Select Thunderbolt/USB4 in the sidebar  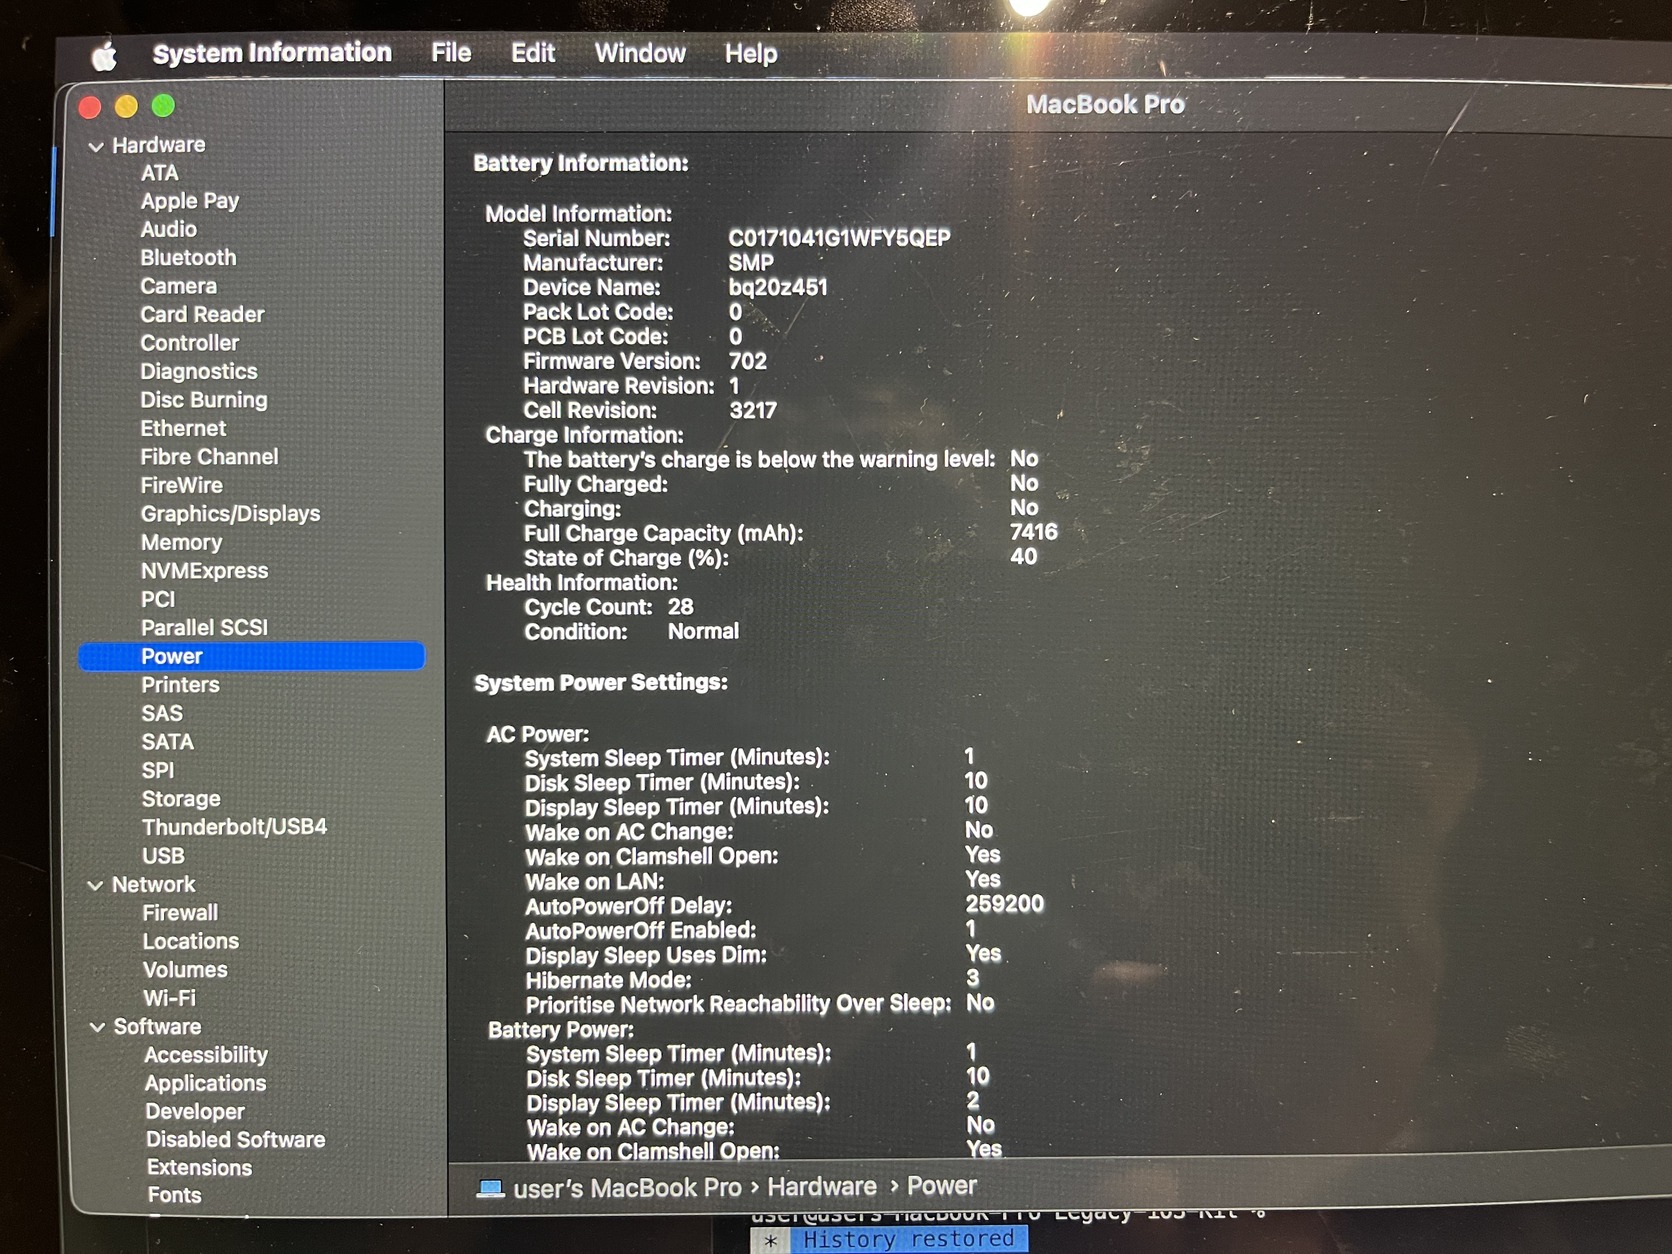pyautogui.click(x=235, y=827)
